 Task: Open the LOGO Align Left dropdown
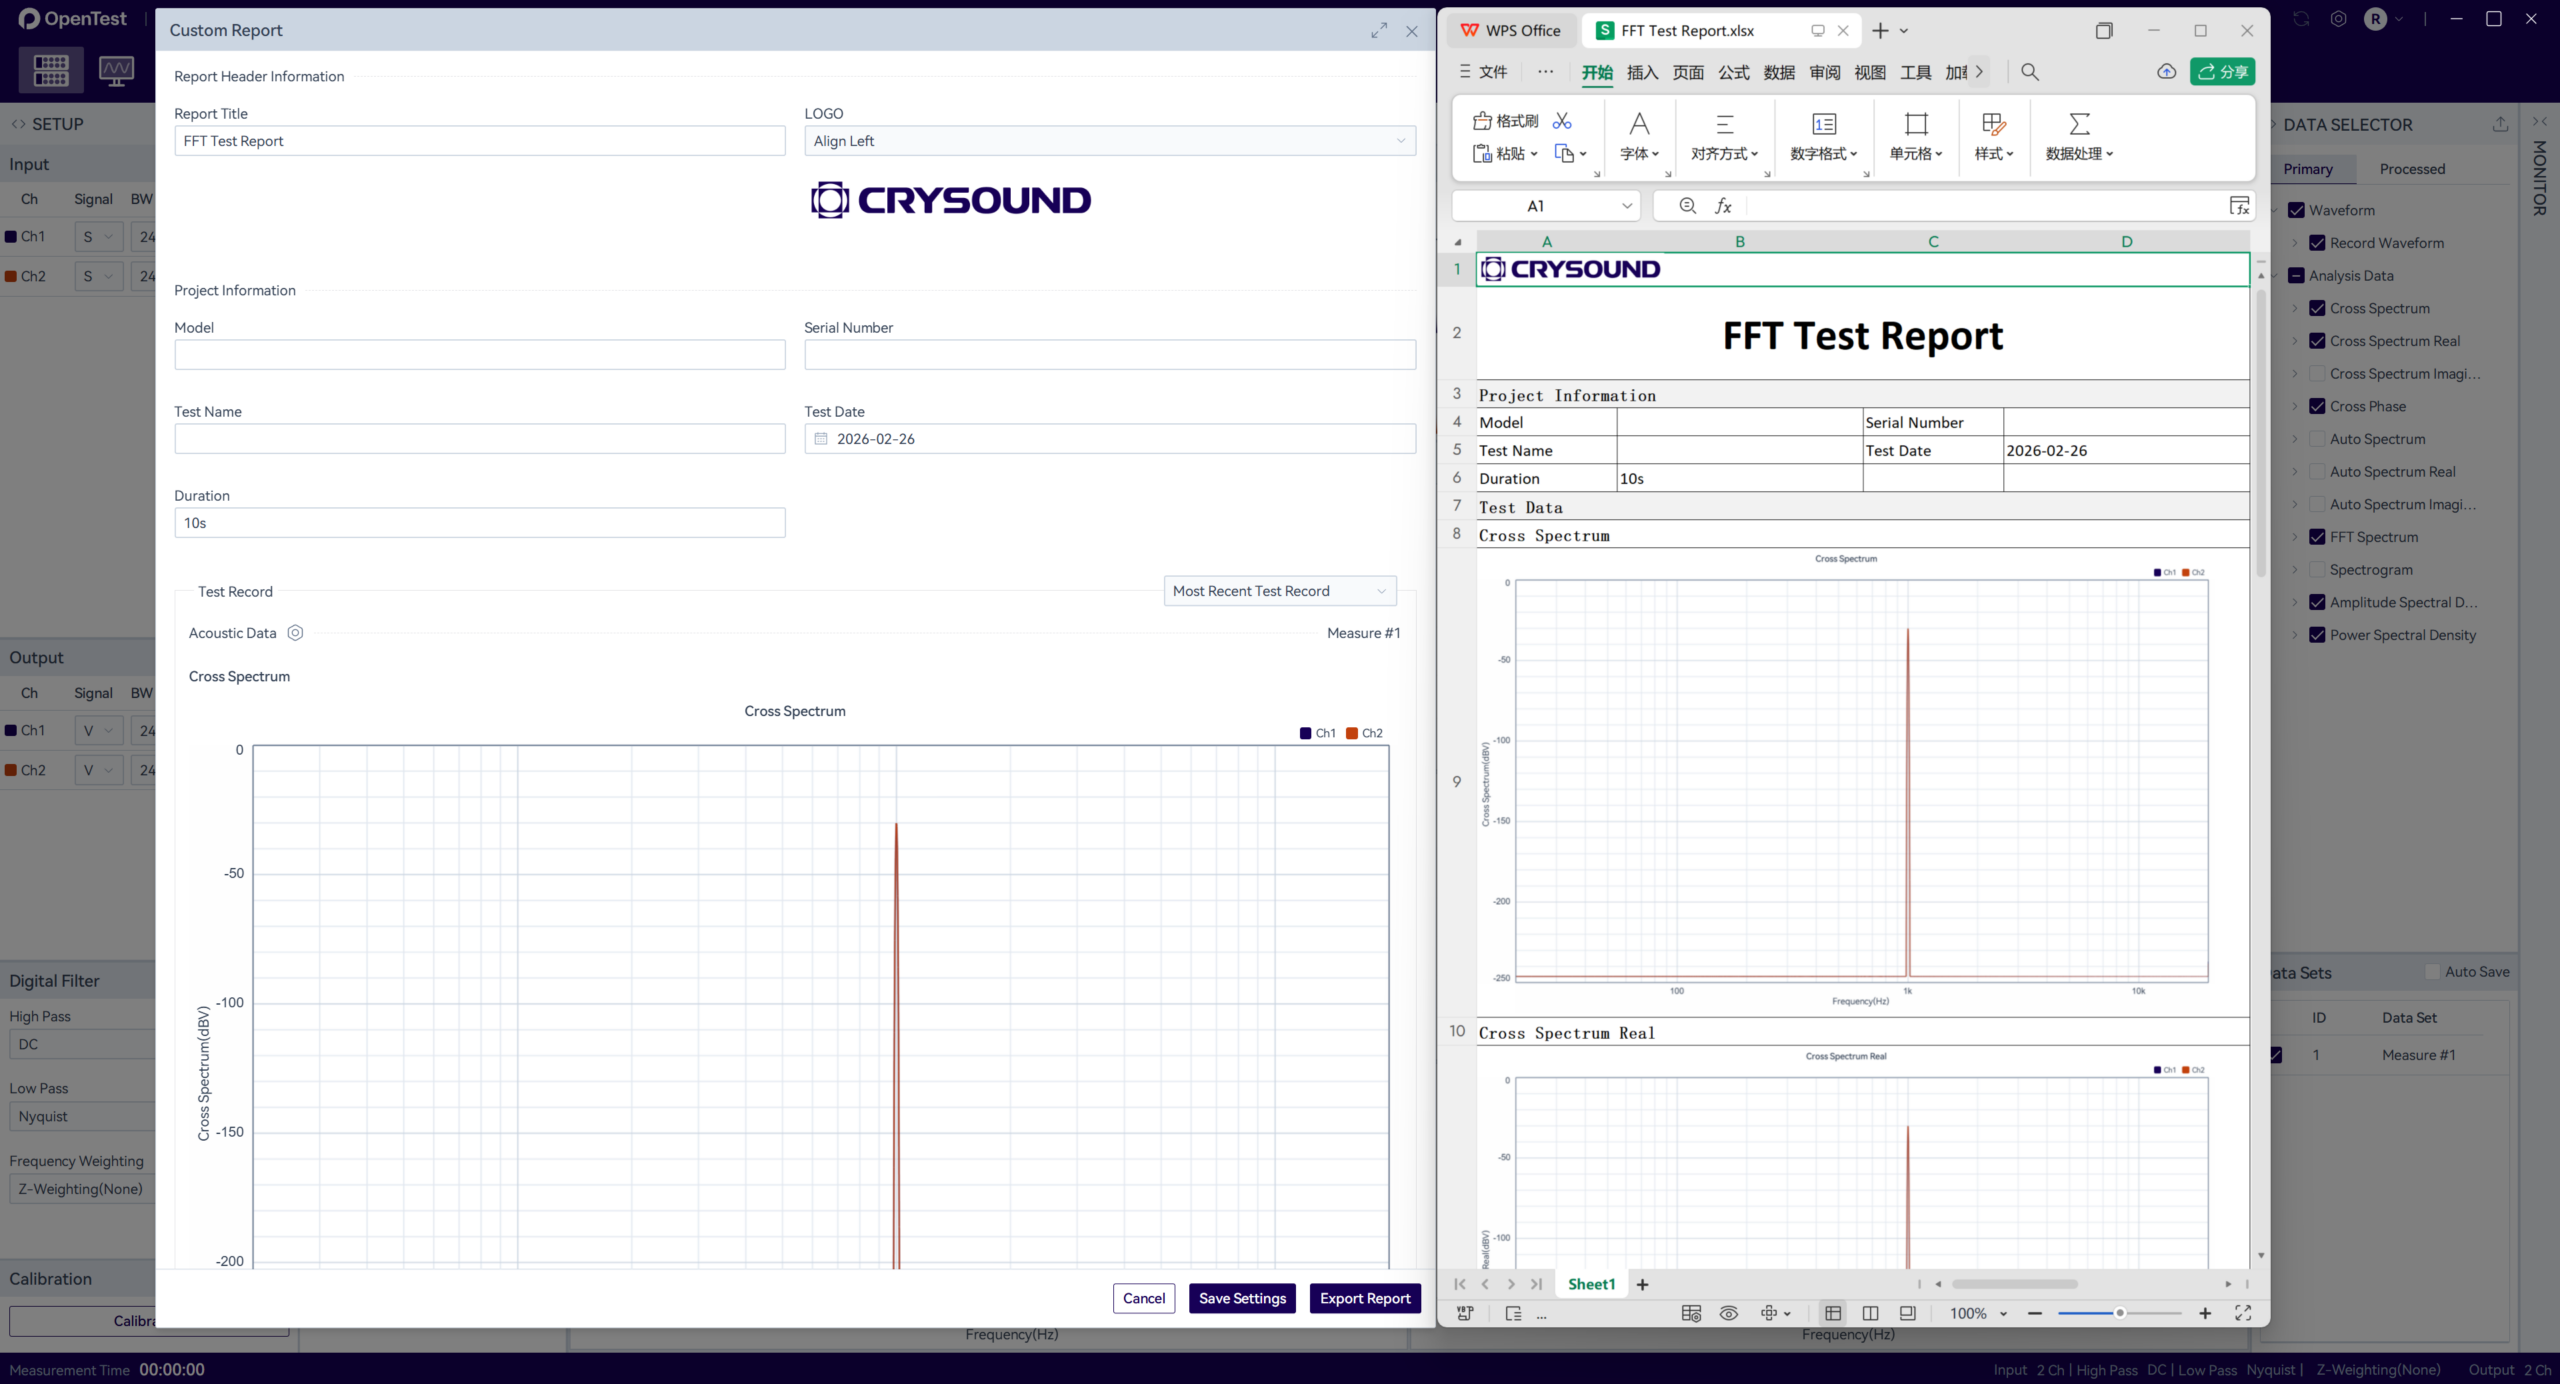point(1109,141)
